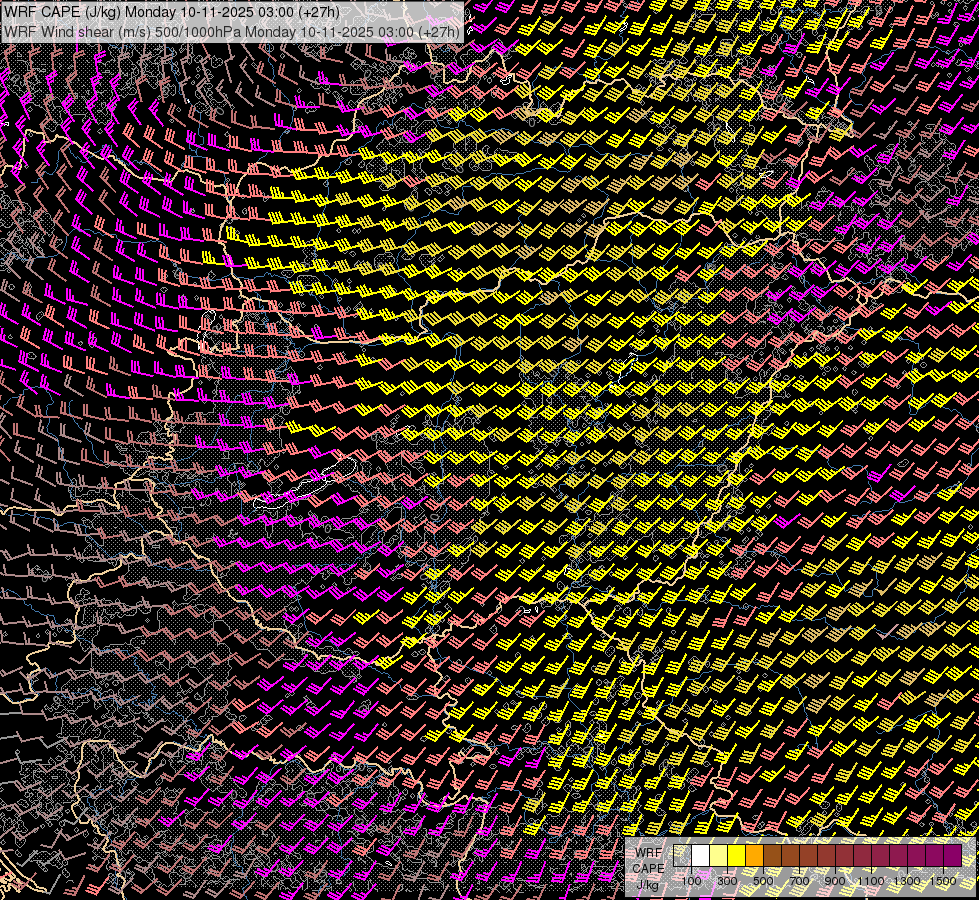Click the first transparent swatch in legend
The image size is (979, 900).
683,855
